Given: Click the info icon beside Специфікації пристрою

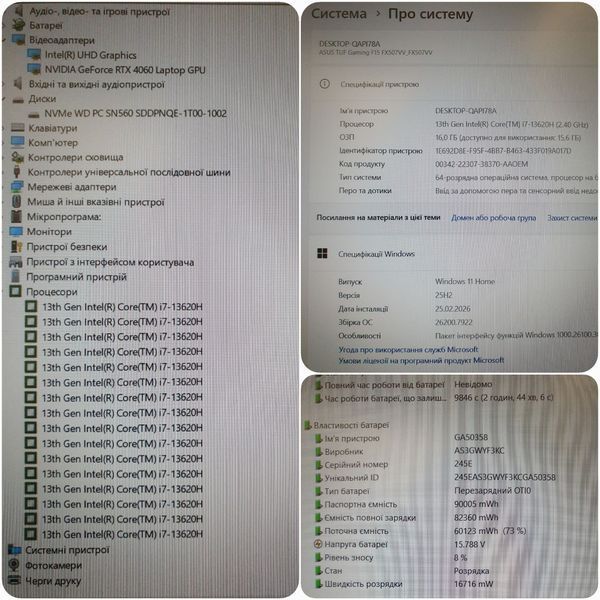Looking at the screenshot, I should click(x=324, y=84).
